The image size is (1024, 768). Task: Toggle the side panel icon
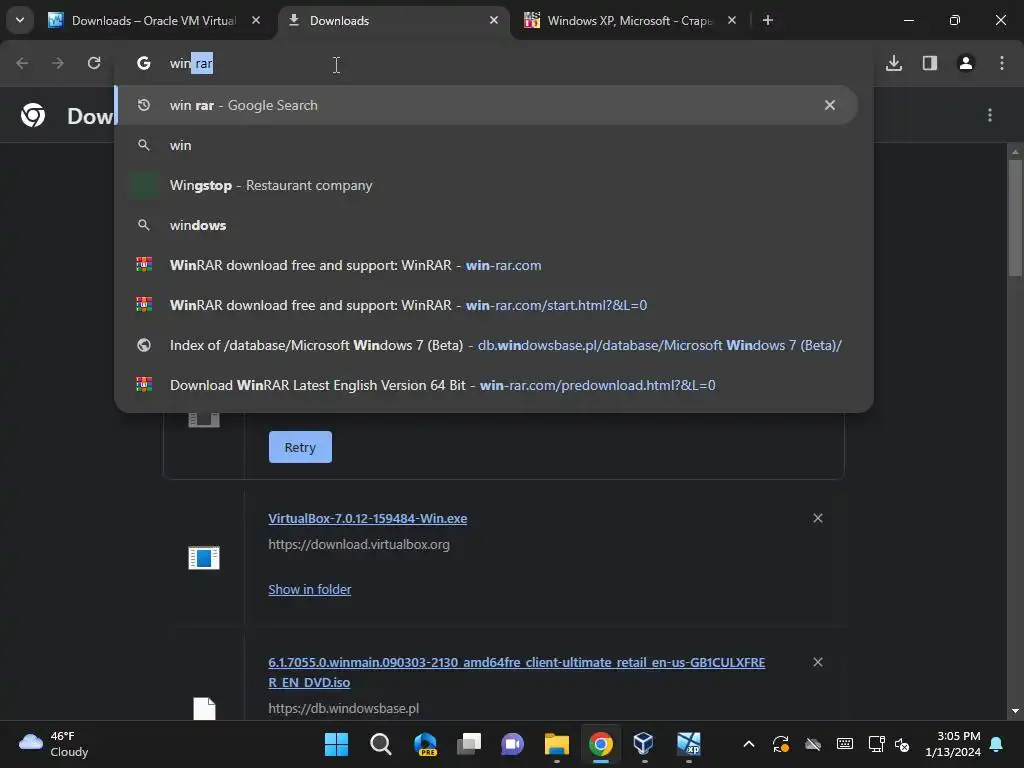(x=930, y=63)
